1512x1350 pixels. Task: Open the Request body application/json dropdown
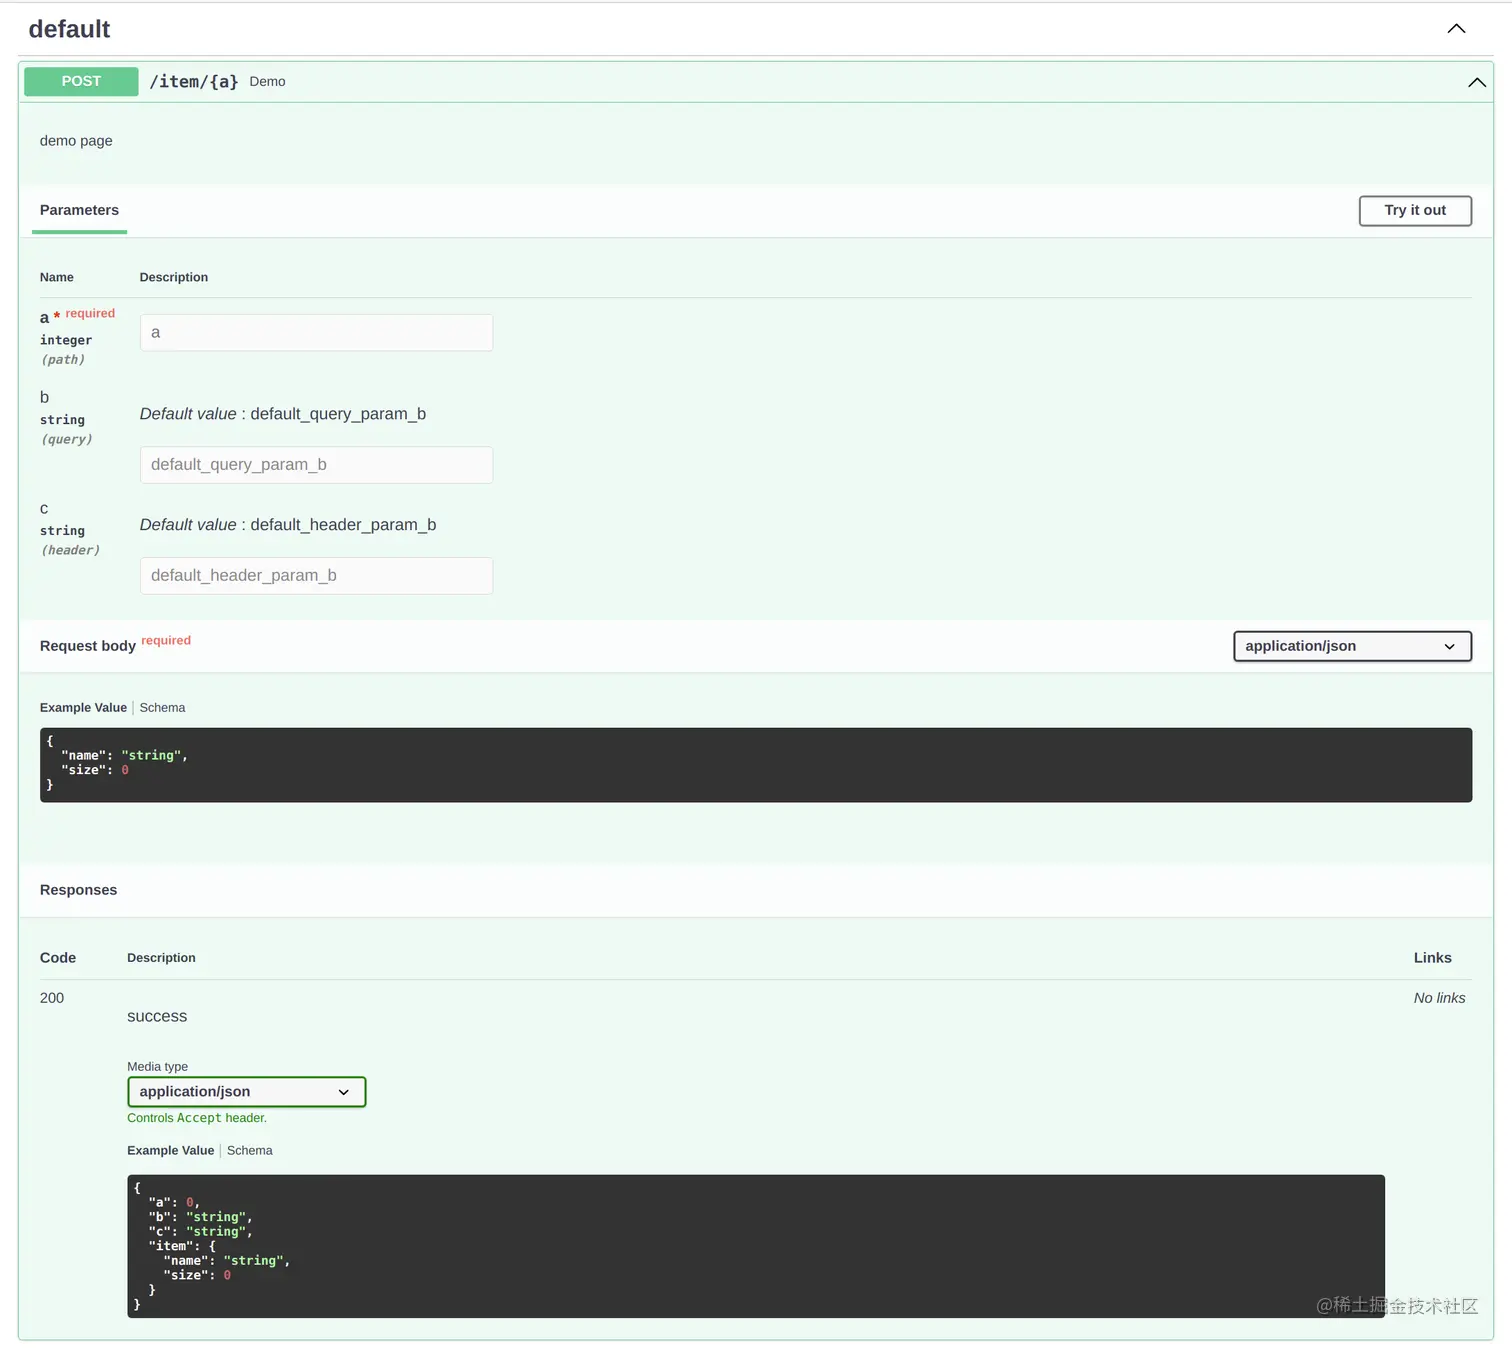(x=1352, y=646)
